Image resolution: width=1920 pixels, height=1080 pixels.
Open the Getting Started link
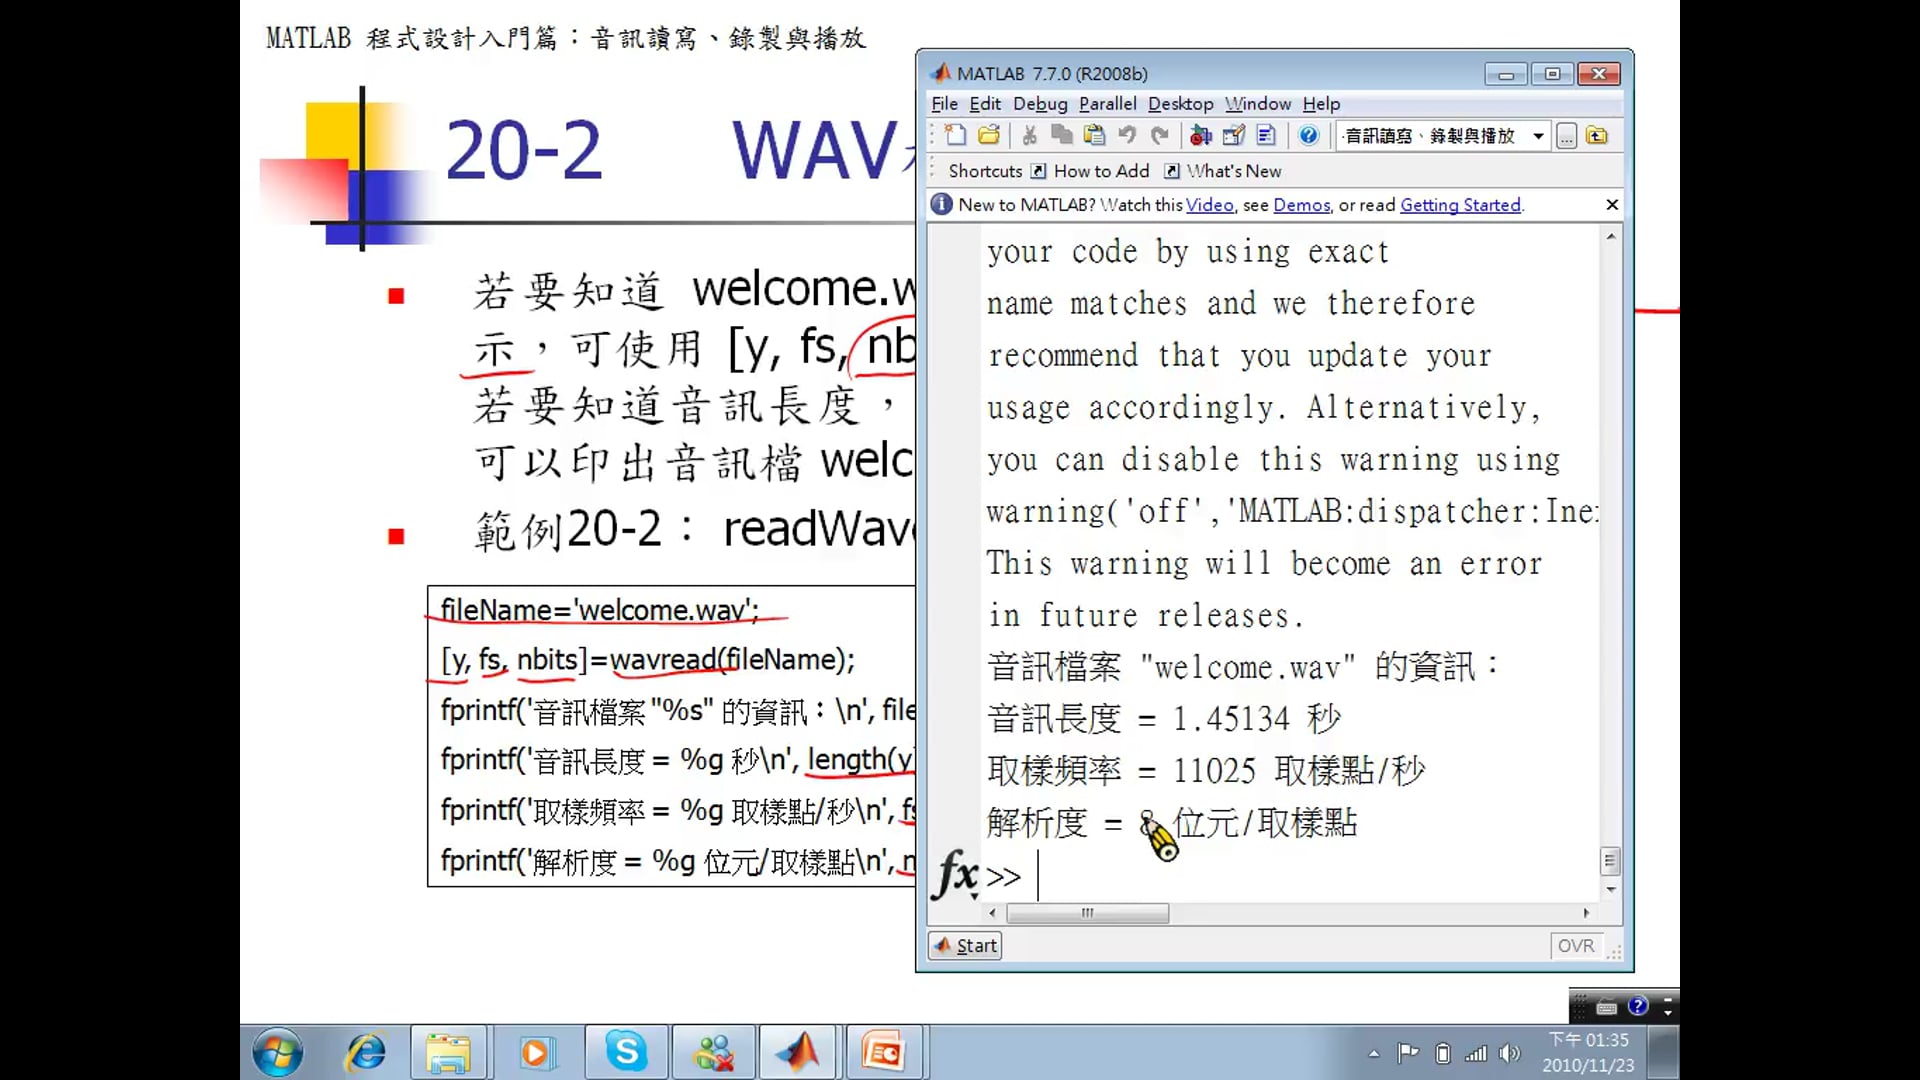click(1461, 204)
